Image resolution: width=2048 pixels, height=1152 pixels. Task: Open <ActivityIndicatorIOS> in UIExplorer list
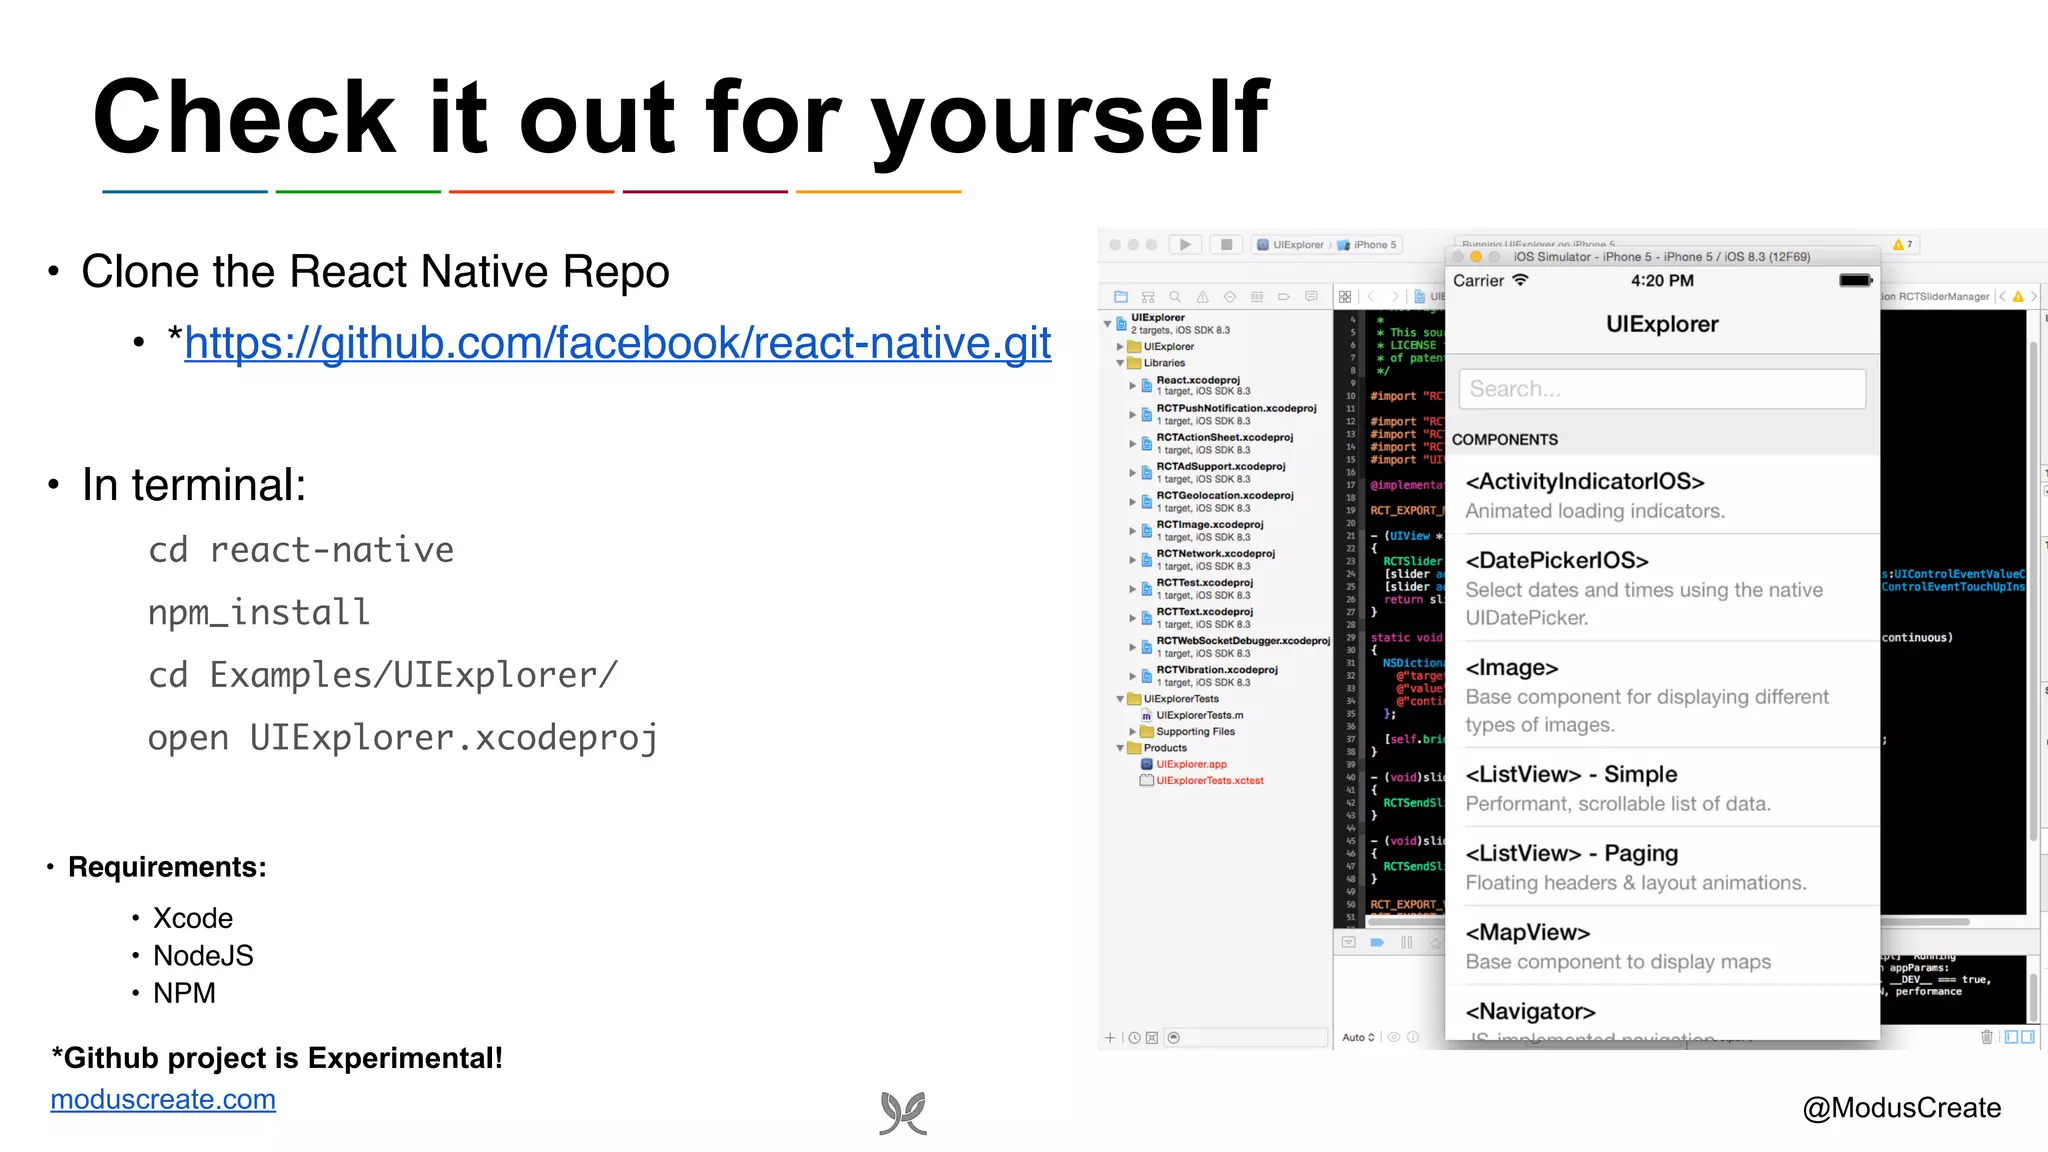click(1662, 495)
